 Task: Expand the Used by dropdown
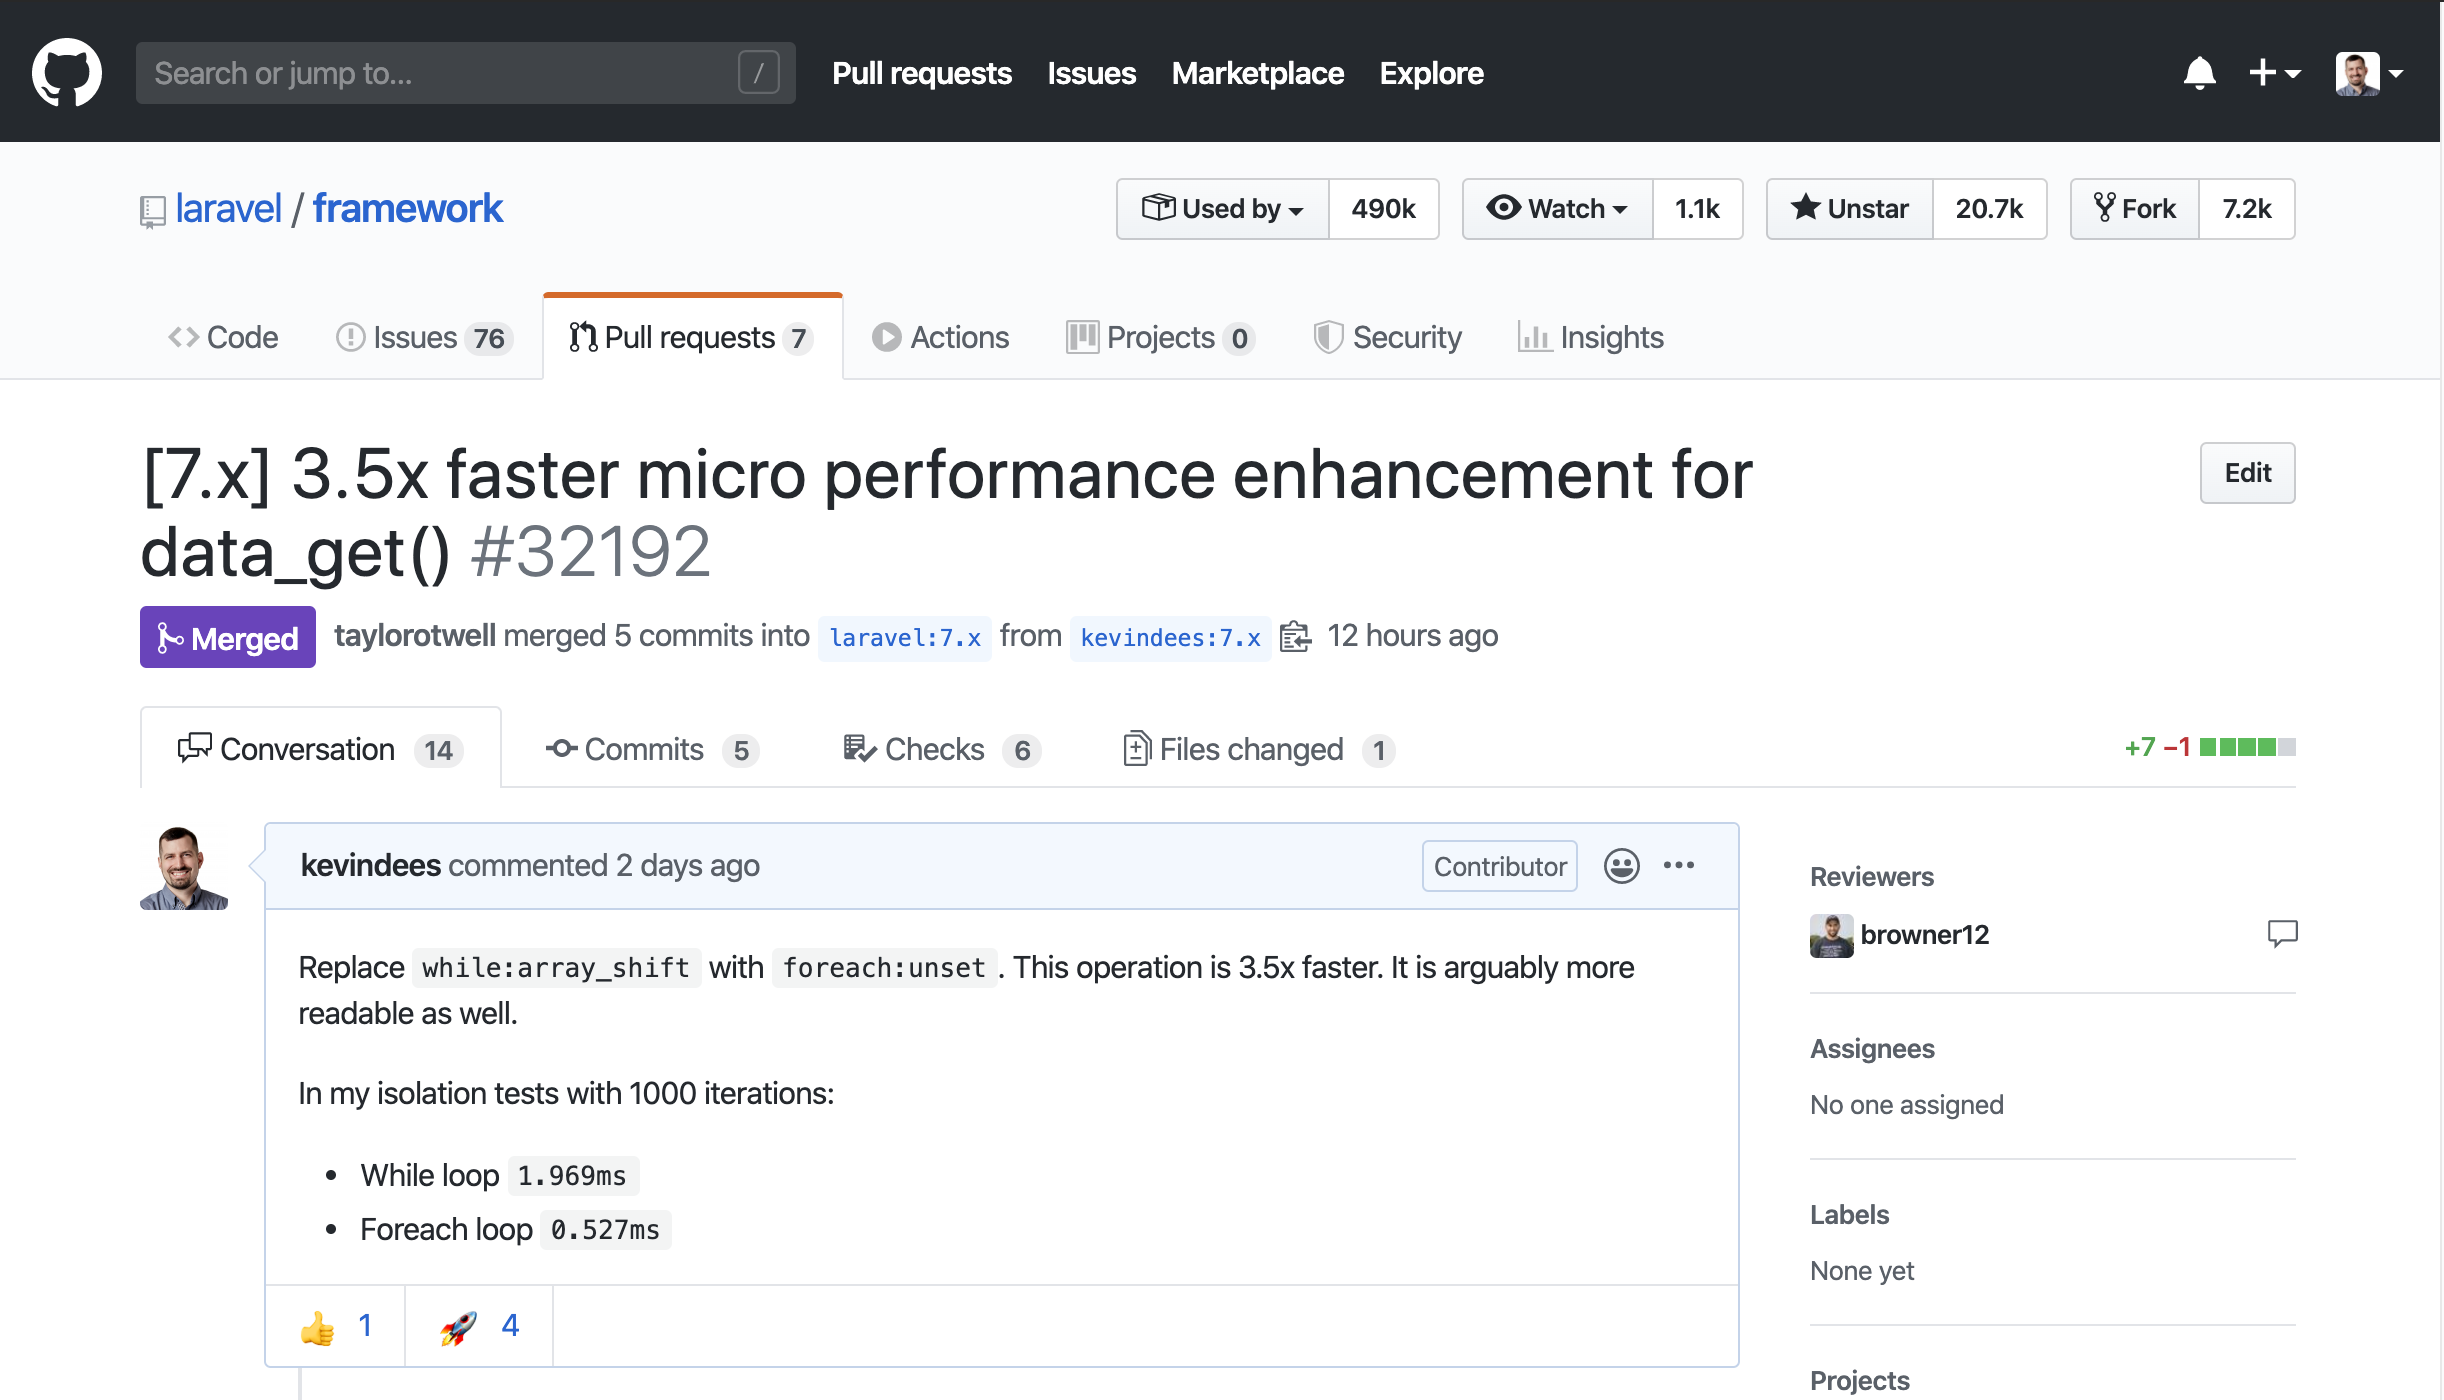(1222, 208)
